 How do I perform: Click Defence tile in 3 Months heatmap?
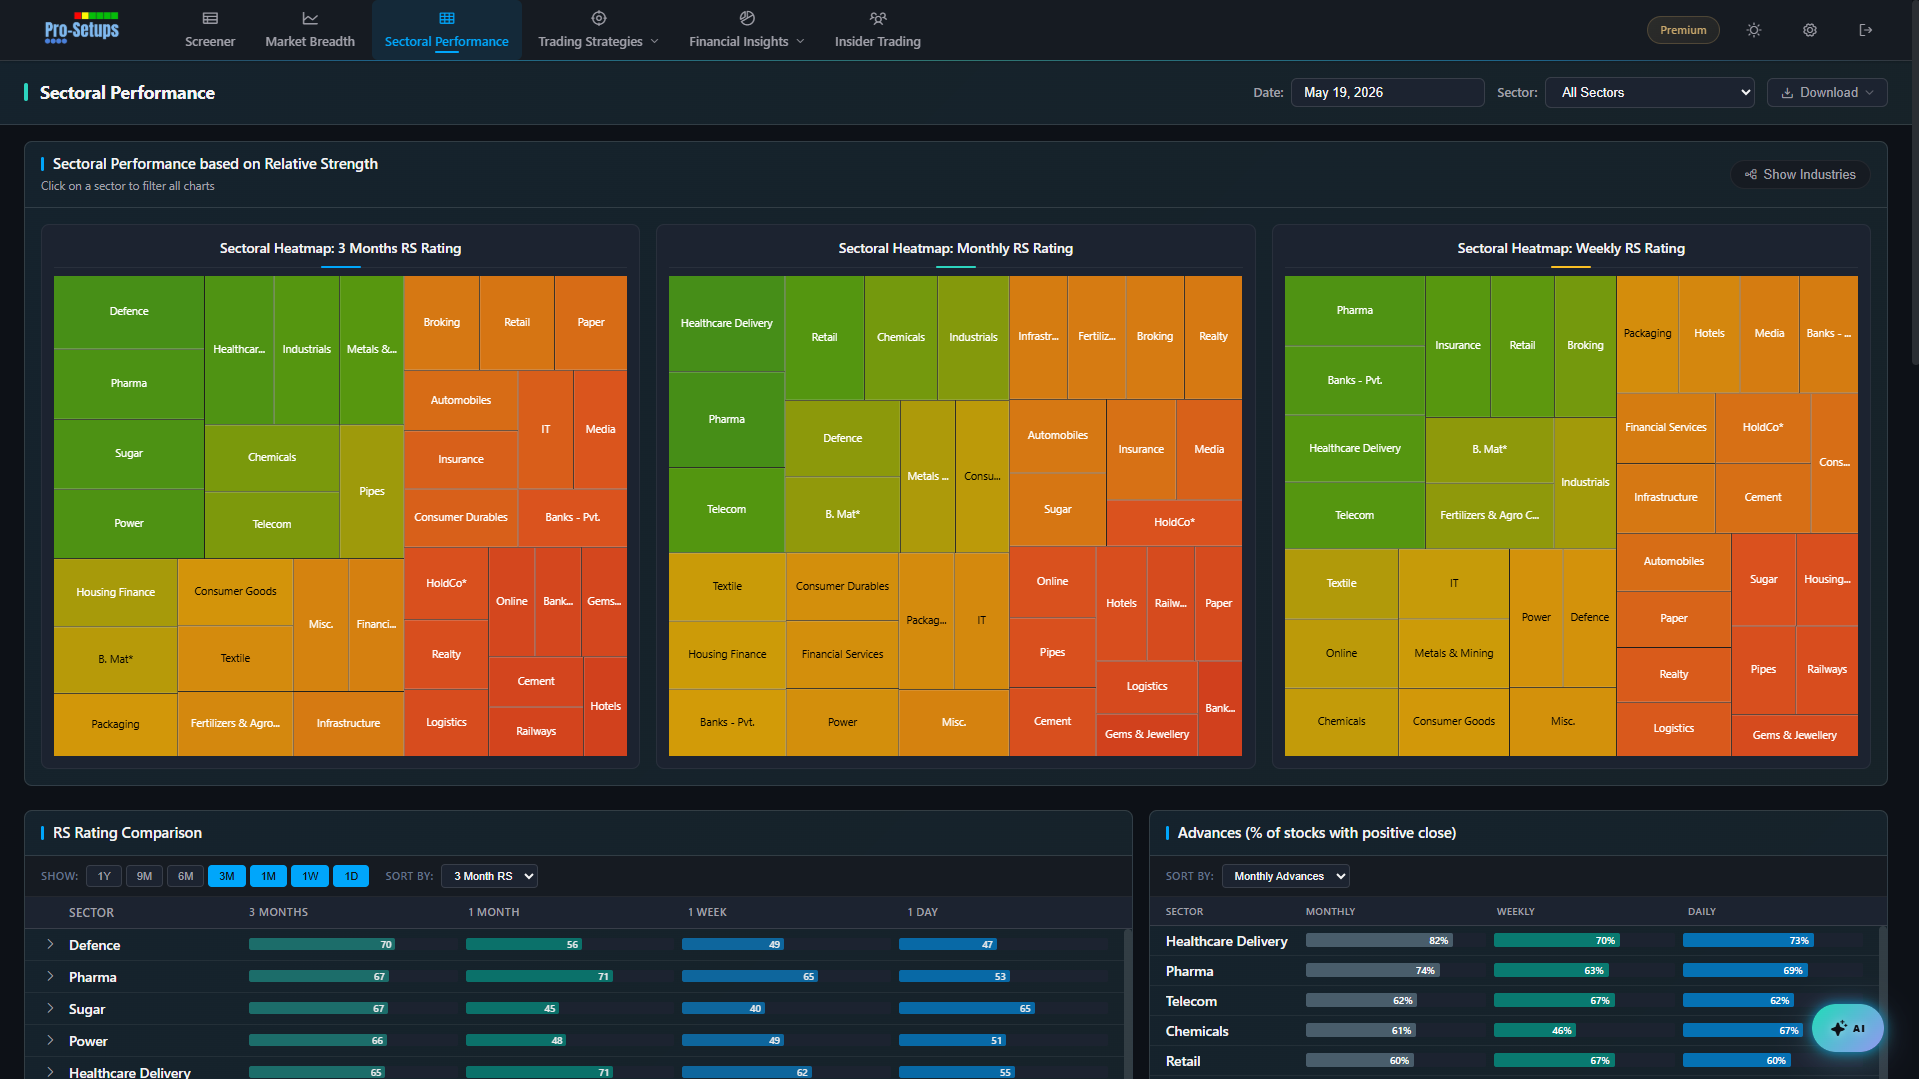(x=129, y=312)
